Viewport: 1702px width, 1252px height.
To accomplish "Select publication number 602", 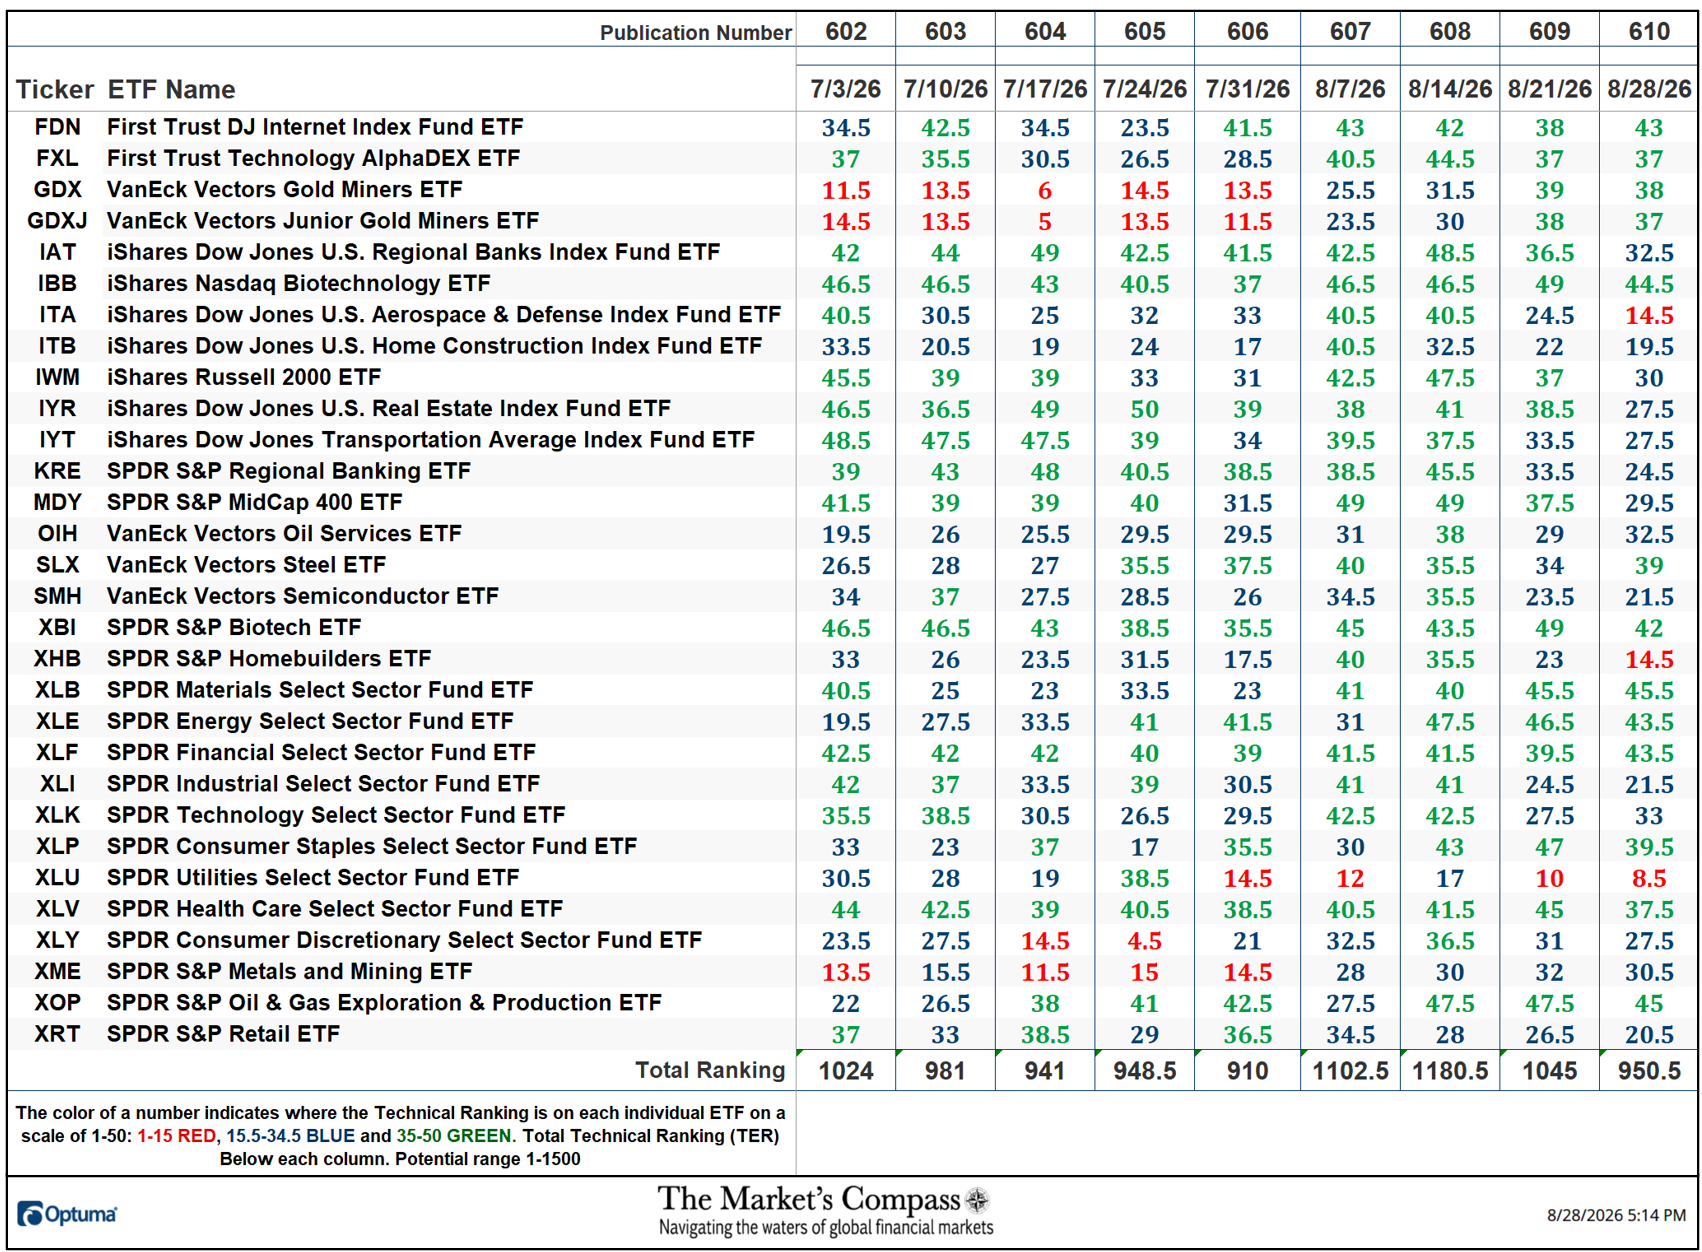I will (x=845, y=31).
